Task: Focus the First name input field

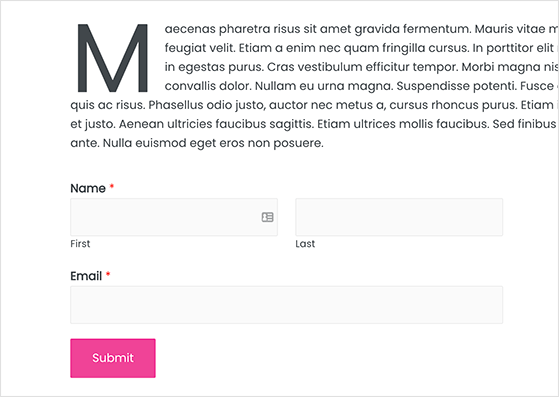Action: point(174,217)
